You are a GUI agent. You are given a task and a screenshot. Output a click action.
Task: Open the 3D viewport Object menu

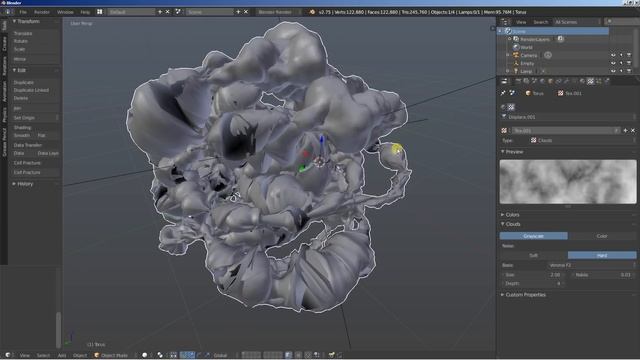(x=80, y=356)
